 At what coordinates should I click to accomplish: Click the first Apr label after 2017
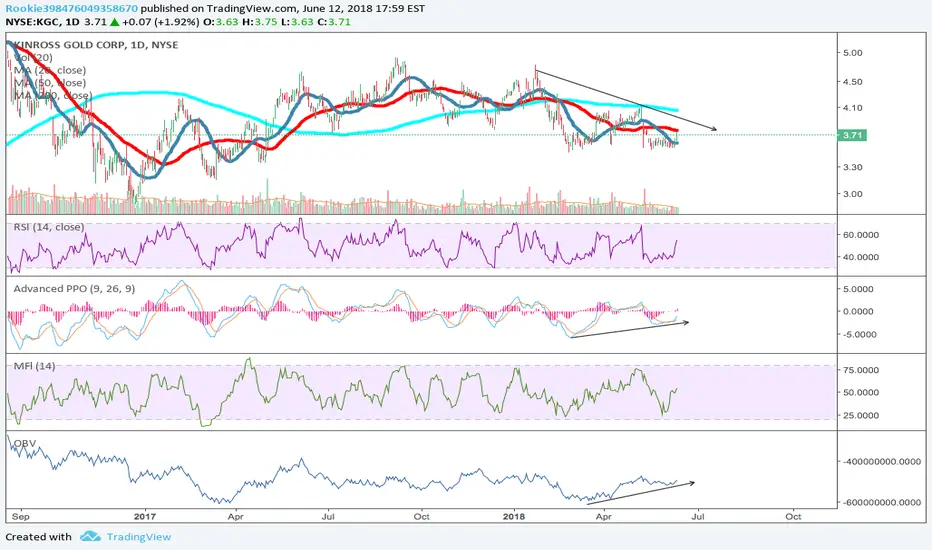click(236, 517)
